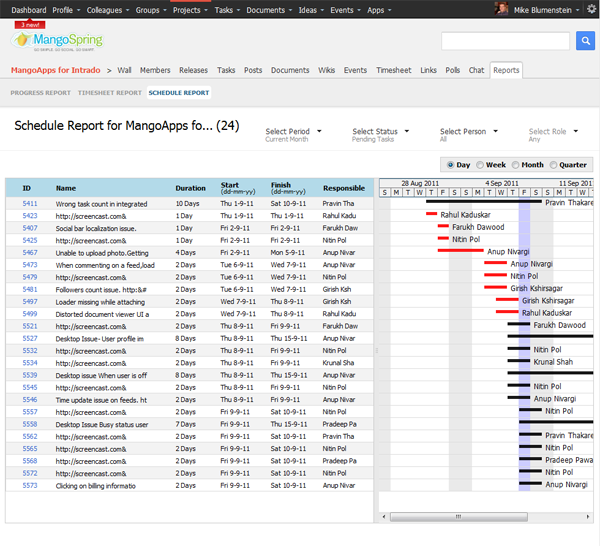Switch to the Members tab
The width and height of the screenshot is (600, 546).
[x=155, y=70]
